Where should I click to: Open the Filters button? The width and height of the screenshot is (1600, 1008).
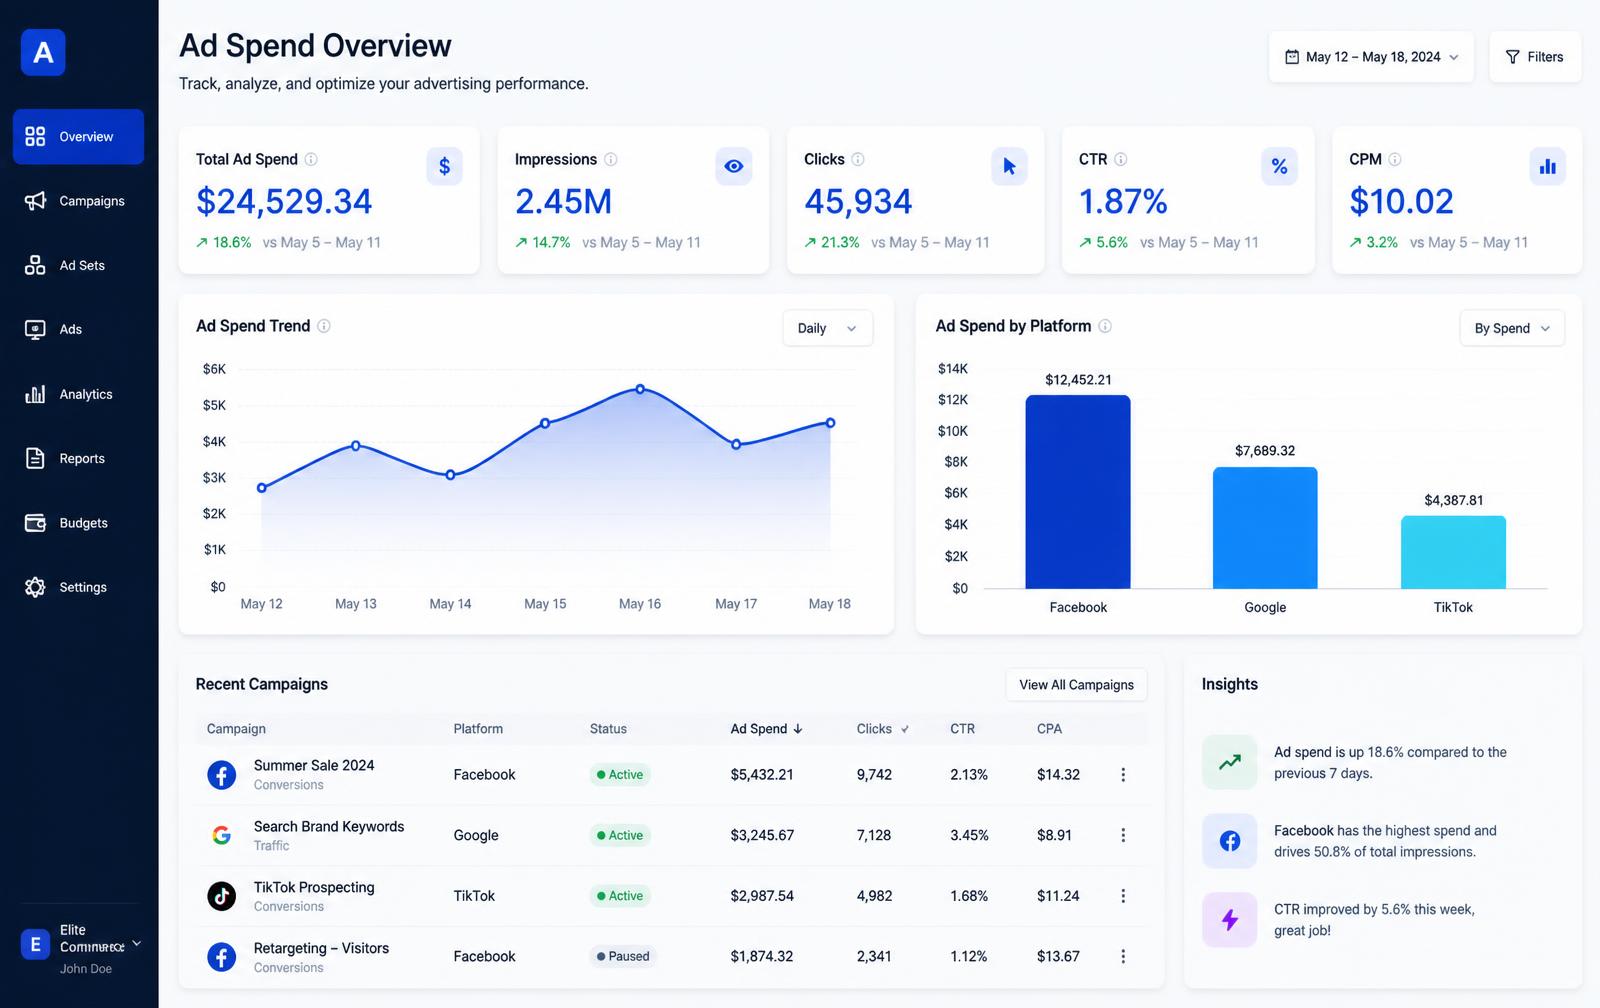(x=1535, y=57)
